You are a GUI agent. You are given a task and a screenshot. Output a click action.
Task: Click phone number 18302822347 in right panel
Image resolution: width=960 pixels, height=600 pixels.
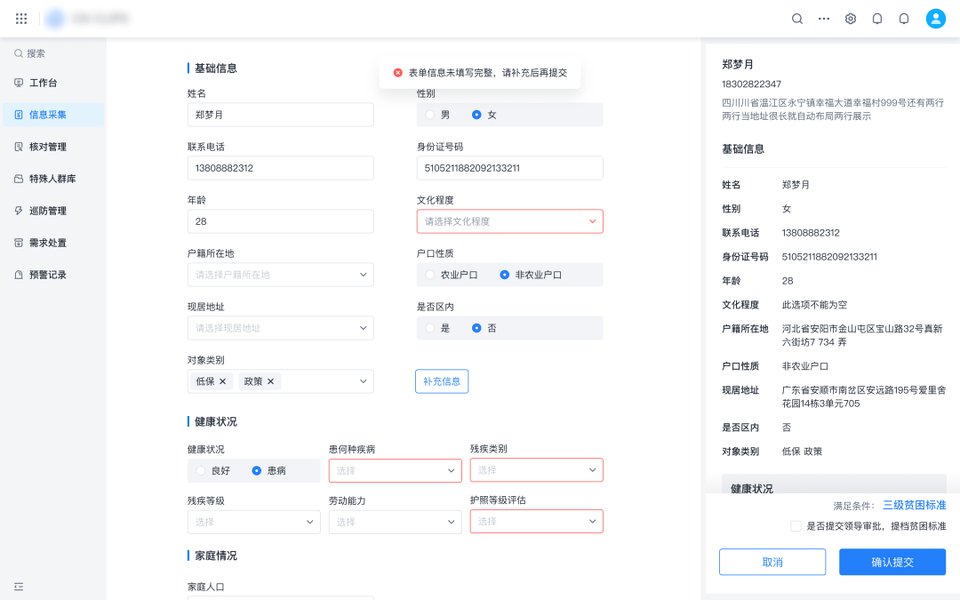point(751,84)
